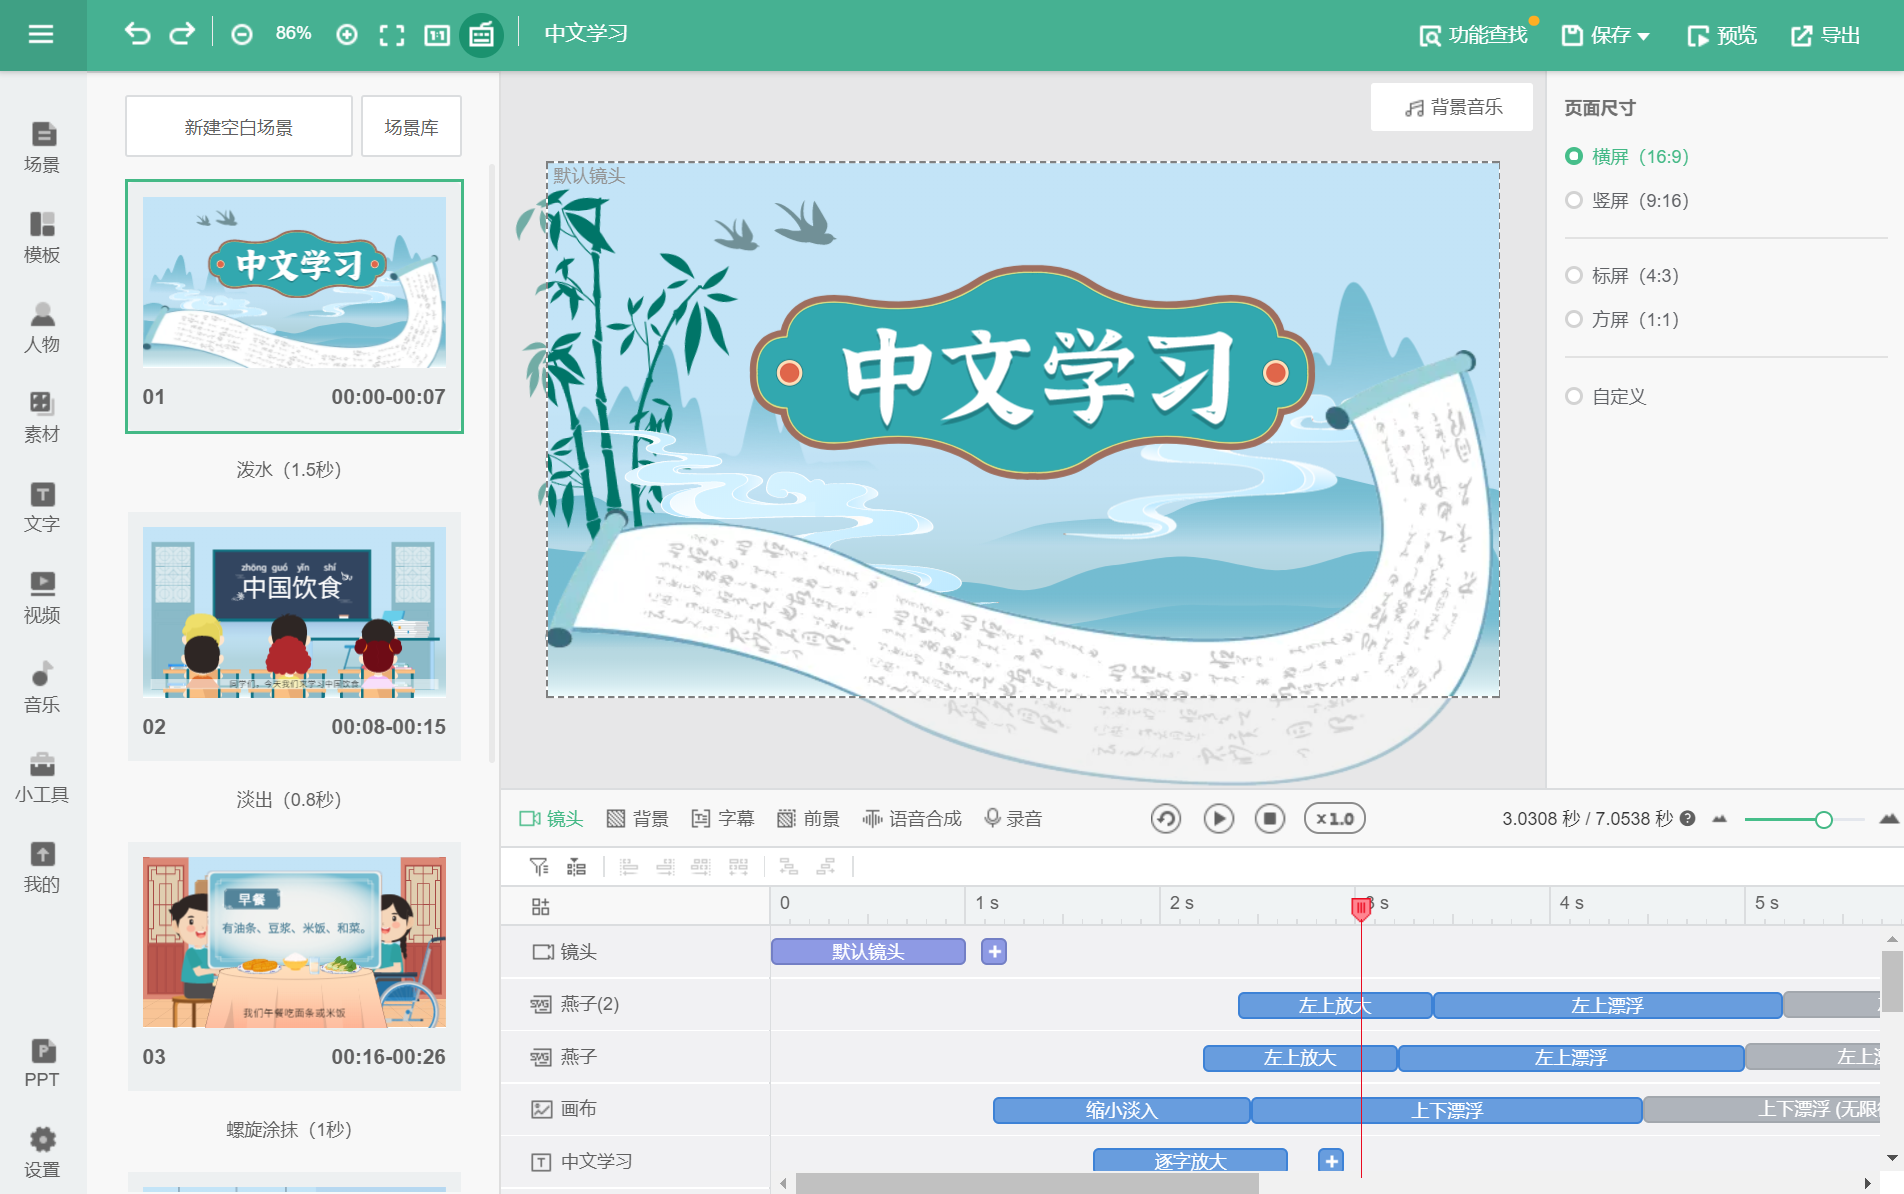Click the help question mark beside duration
Viewport: 1904px width, 1194px height.
pyautogui.click(x=1688, y=819)
